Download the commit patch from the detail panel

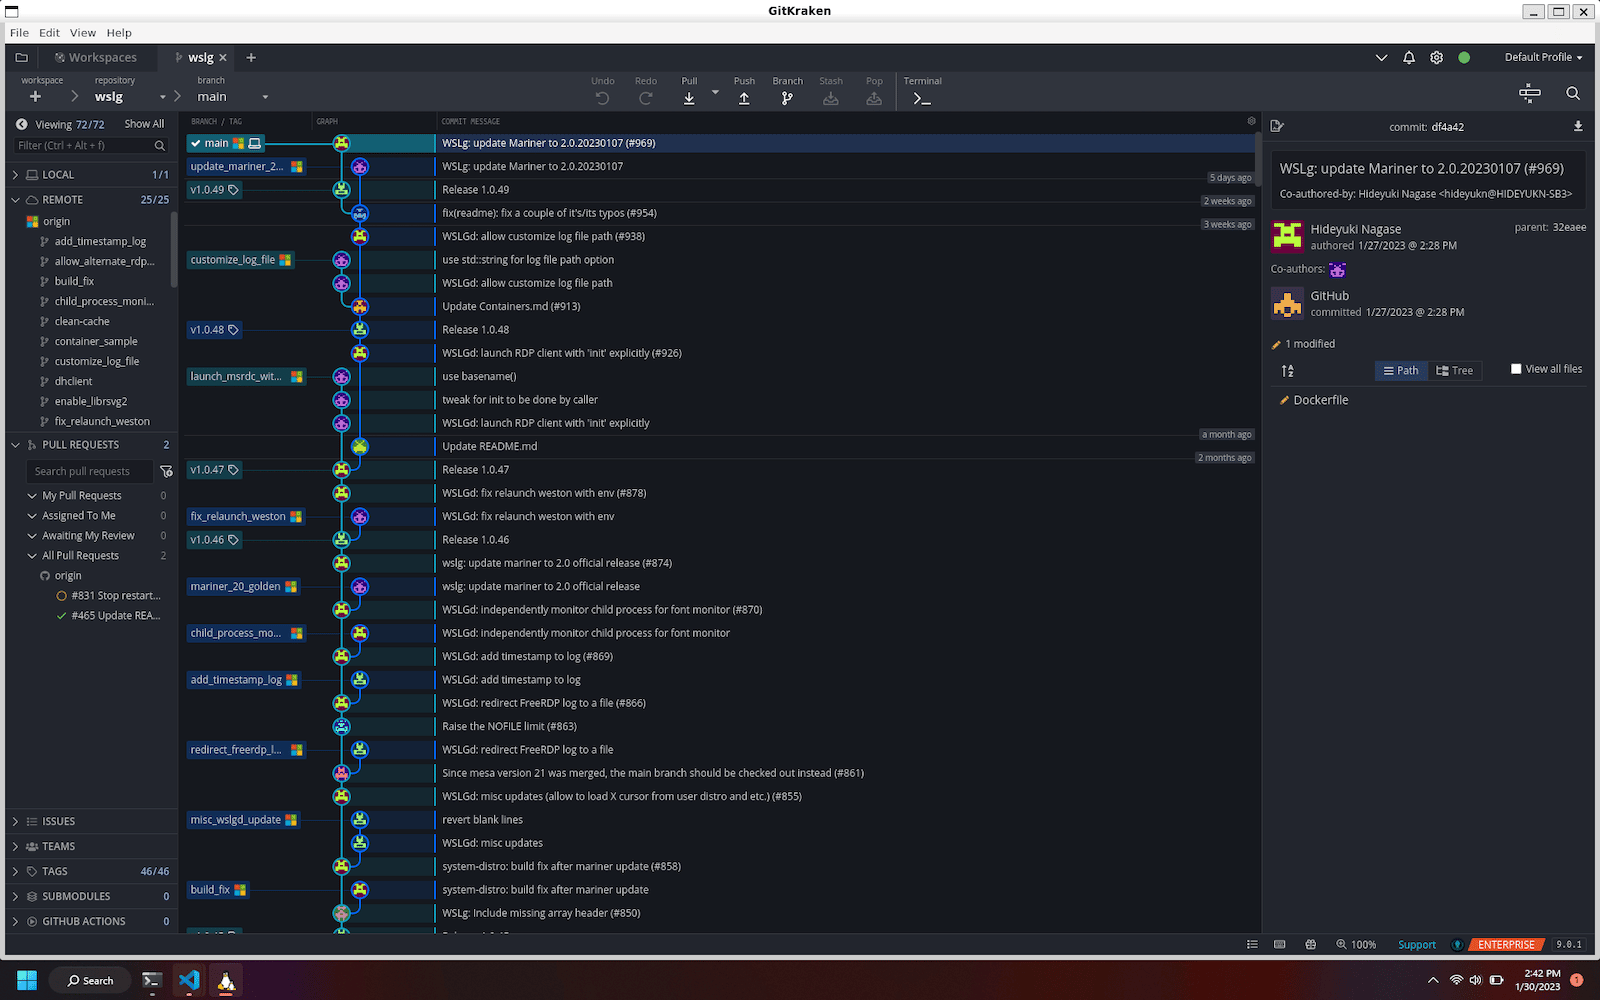1578,126
